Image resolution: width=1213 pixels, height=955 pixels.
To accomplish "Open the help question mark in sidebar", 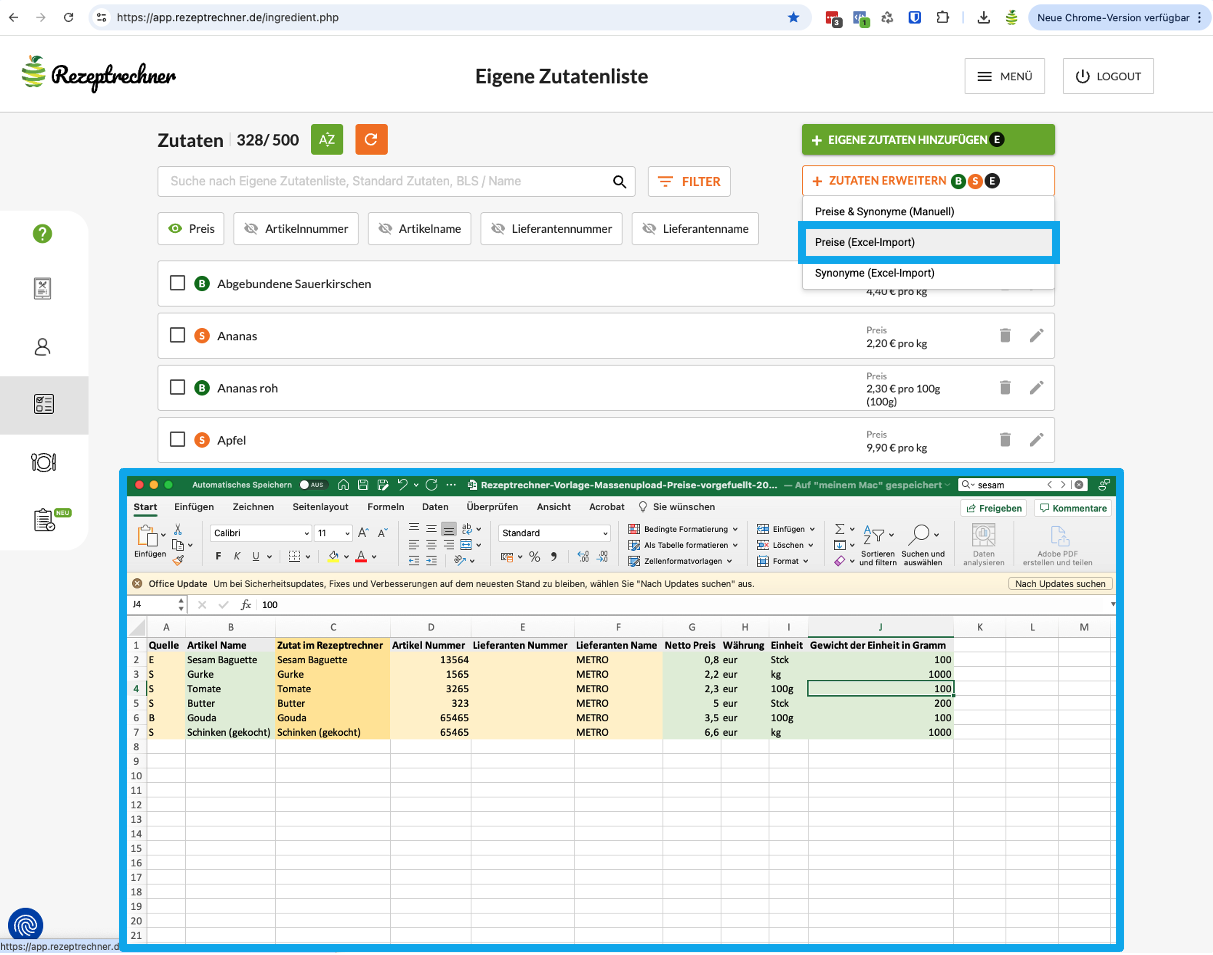I will pos(42,234).
